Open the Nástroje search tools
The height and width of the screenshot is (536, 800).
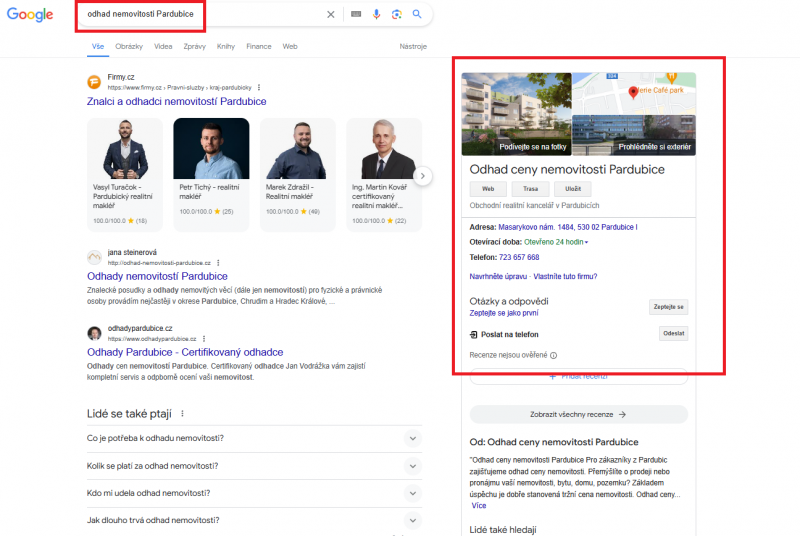(413, 46)
